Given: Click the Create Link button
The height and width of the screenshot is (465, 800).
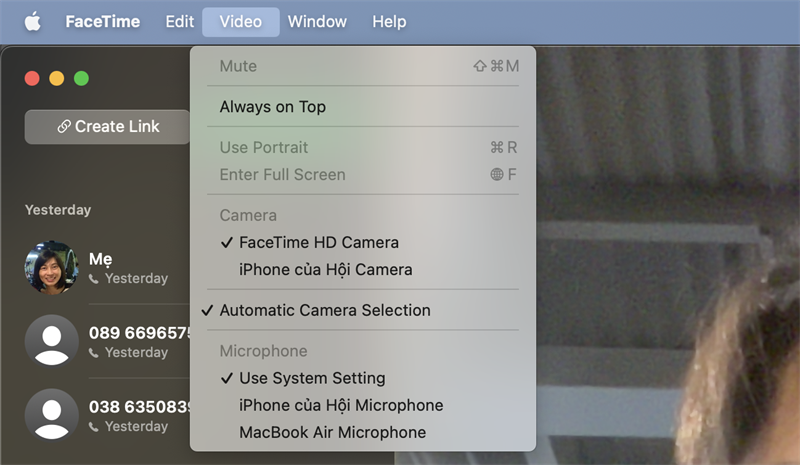Looking at the screenshot, I should coord(107,127).
